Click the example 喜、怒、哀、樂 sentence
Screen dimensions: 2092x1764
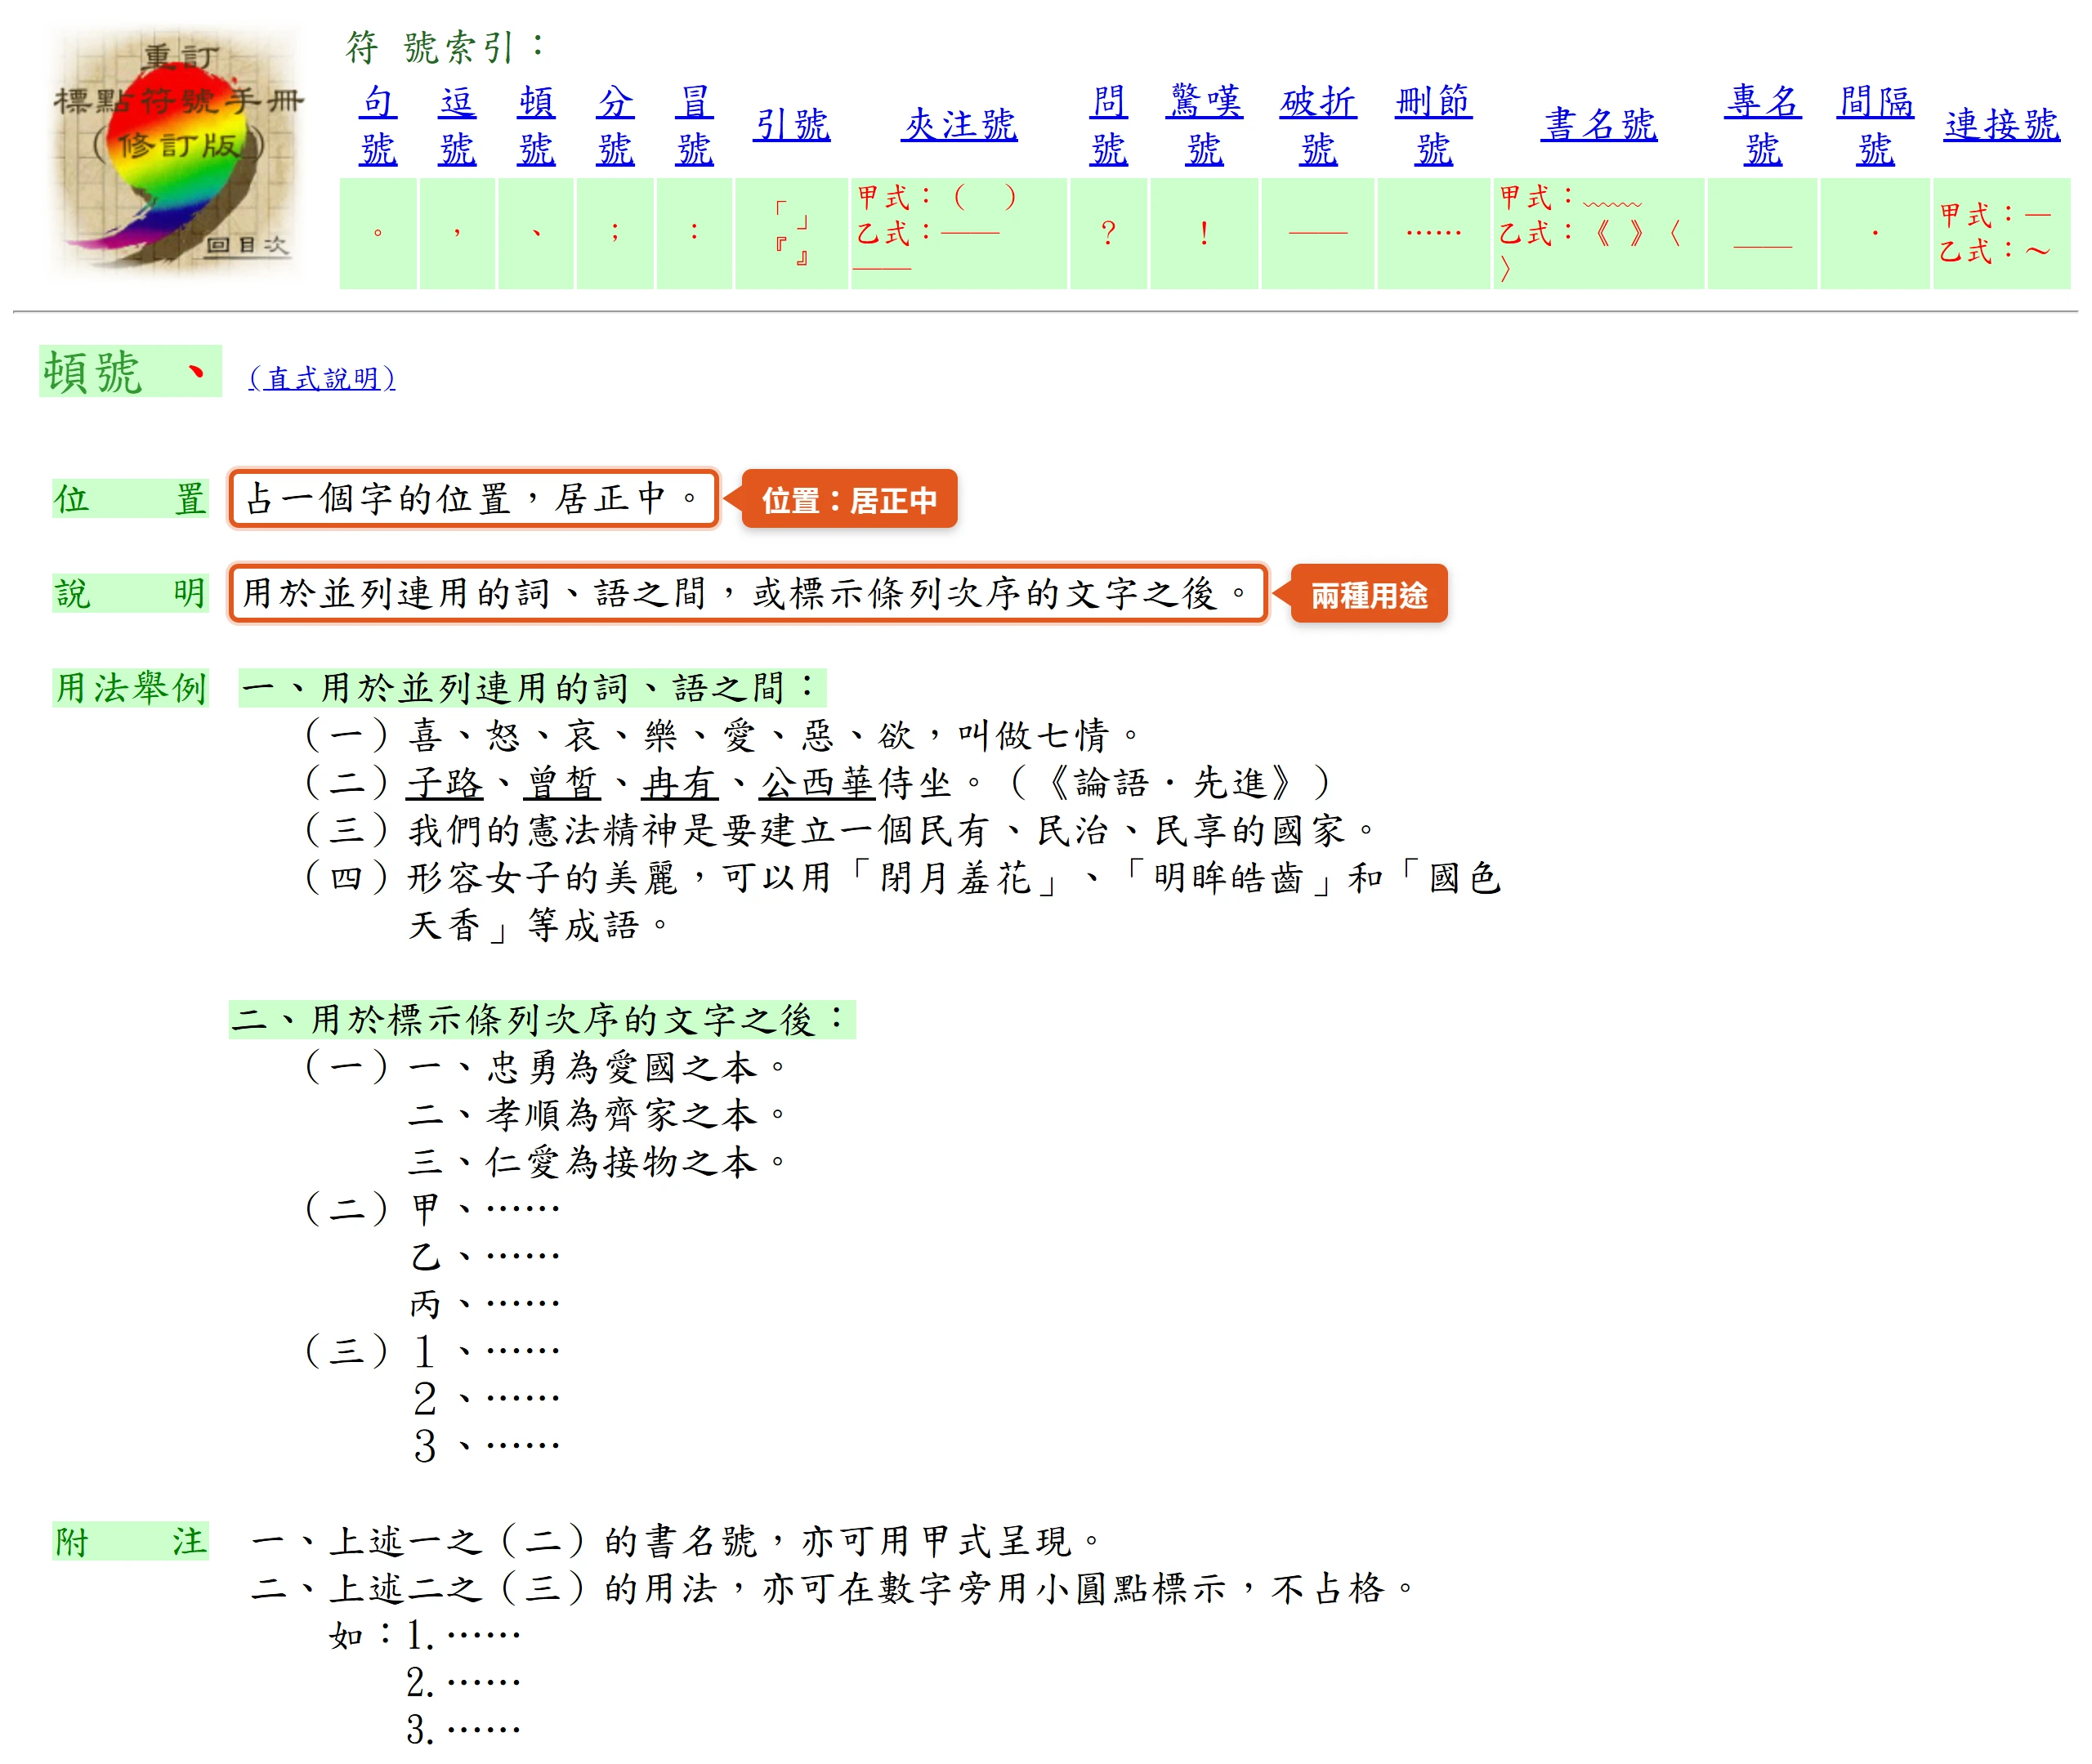pos(774,735)
